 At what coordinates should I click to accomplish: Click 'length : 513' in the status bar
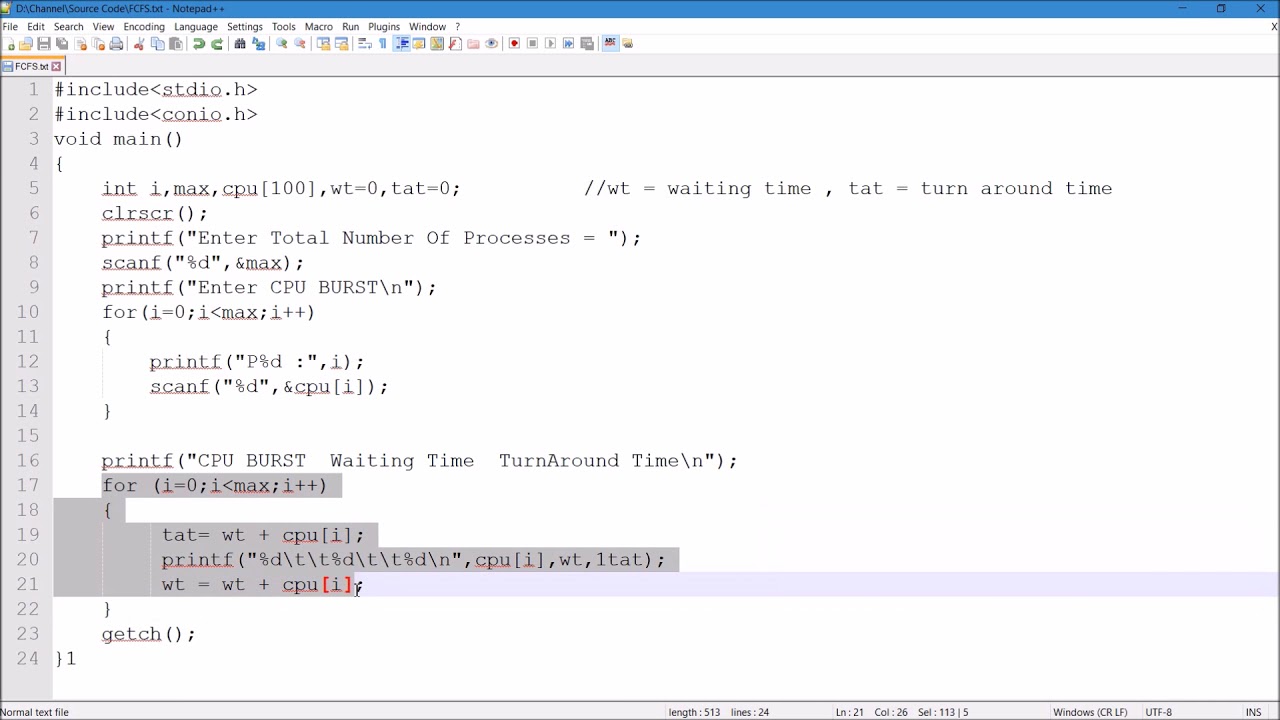coord(694,712)
